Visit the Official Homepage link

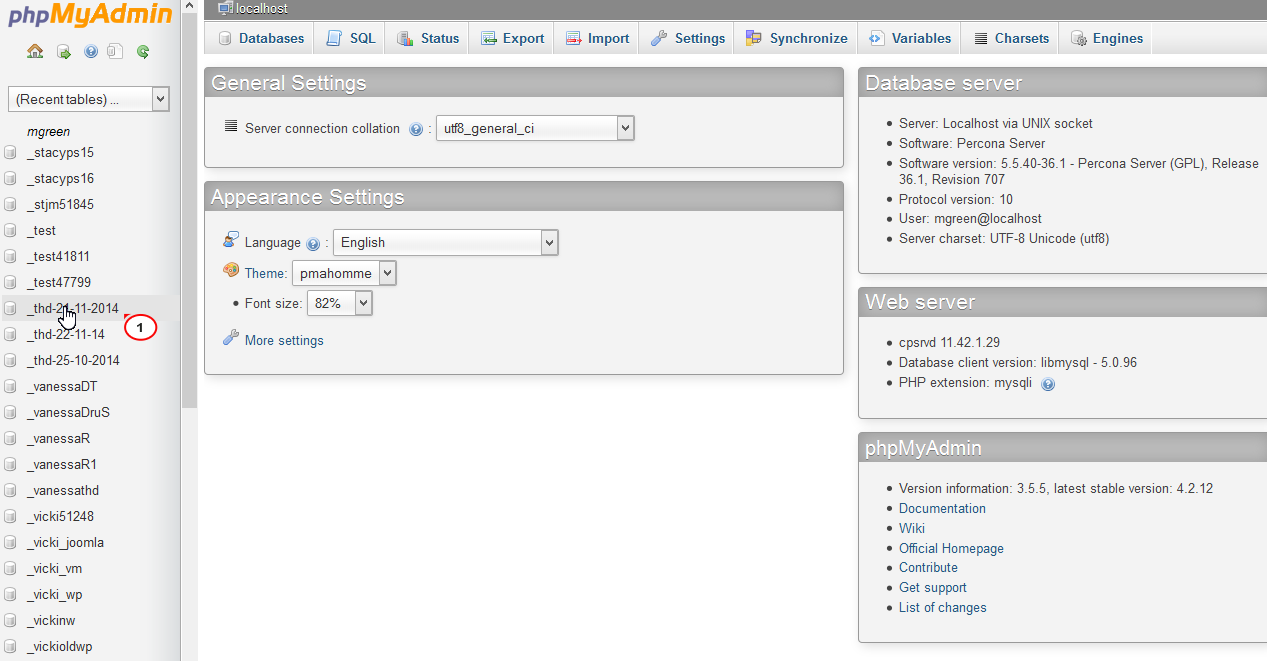[951, 548]
